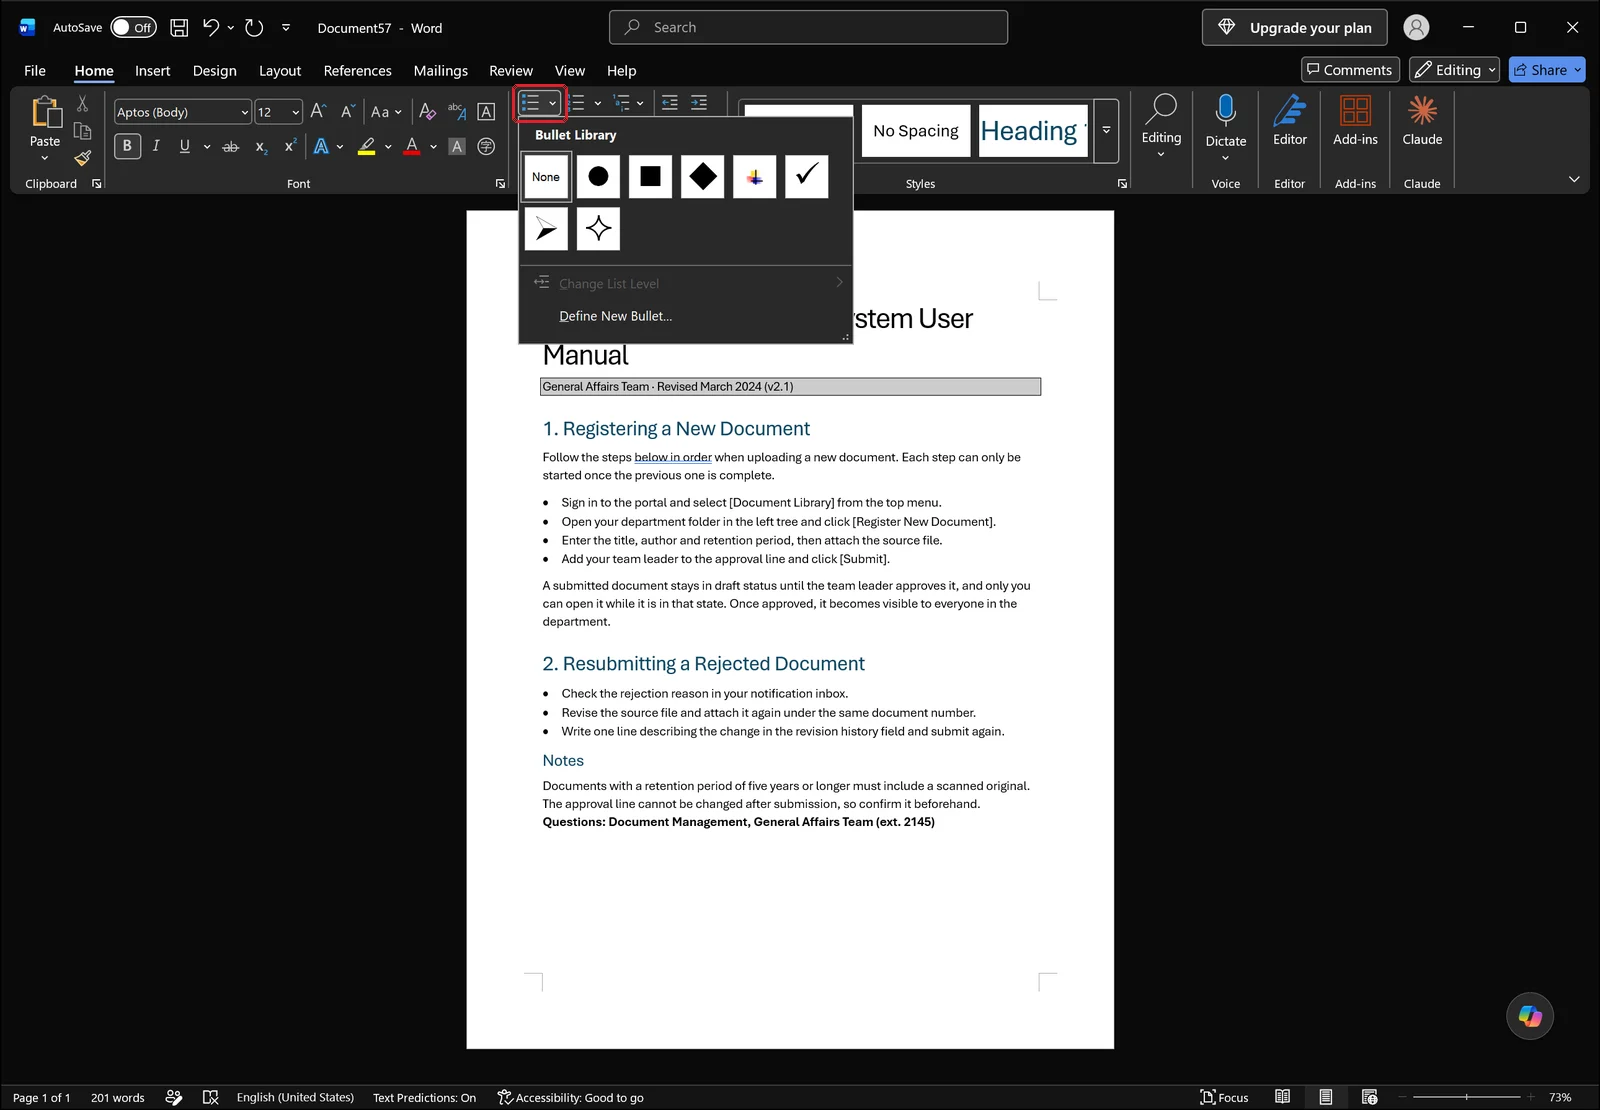Open the font name dropdown

[x=244, y=112]
